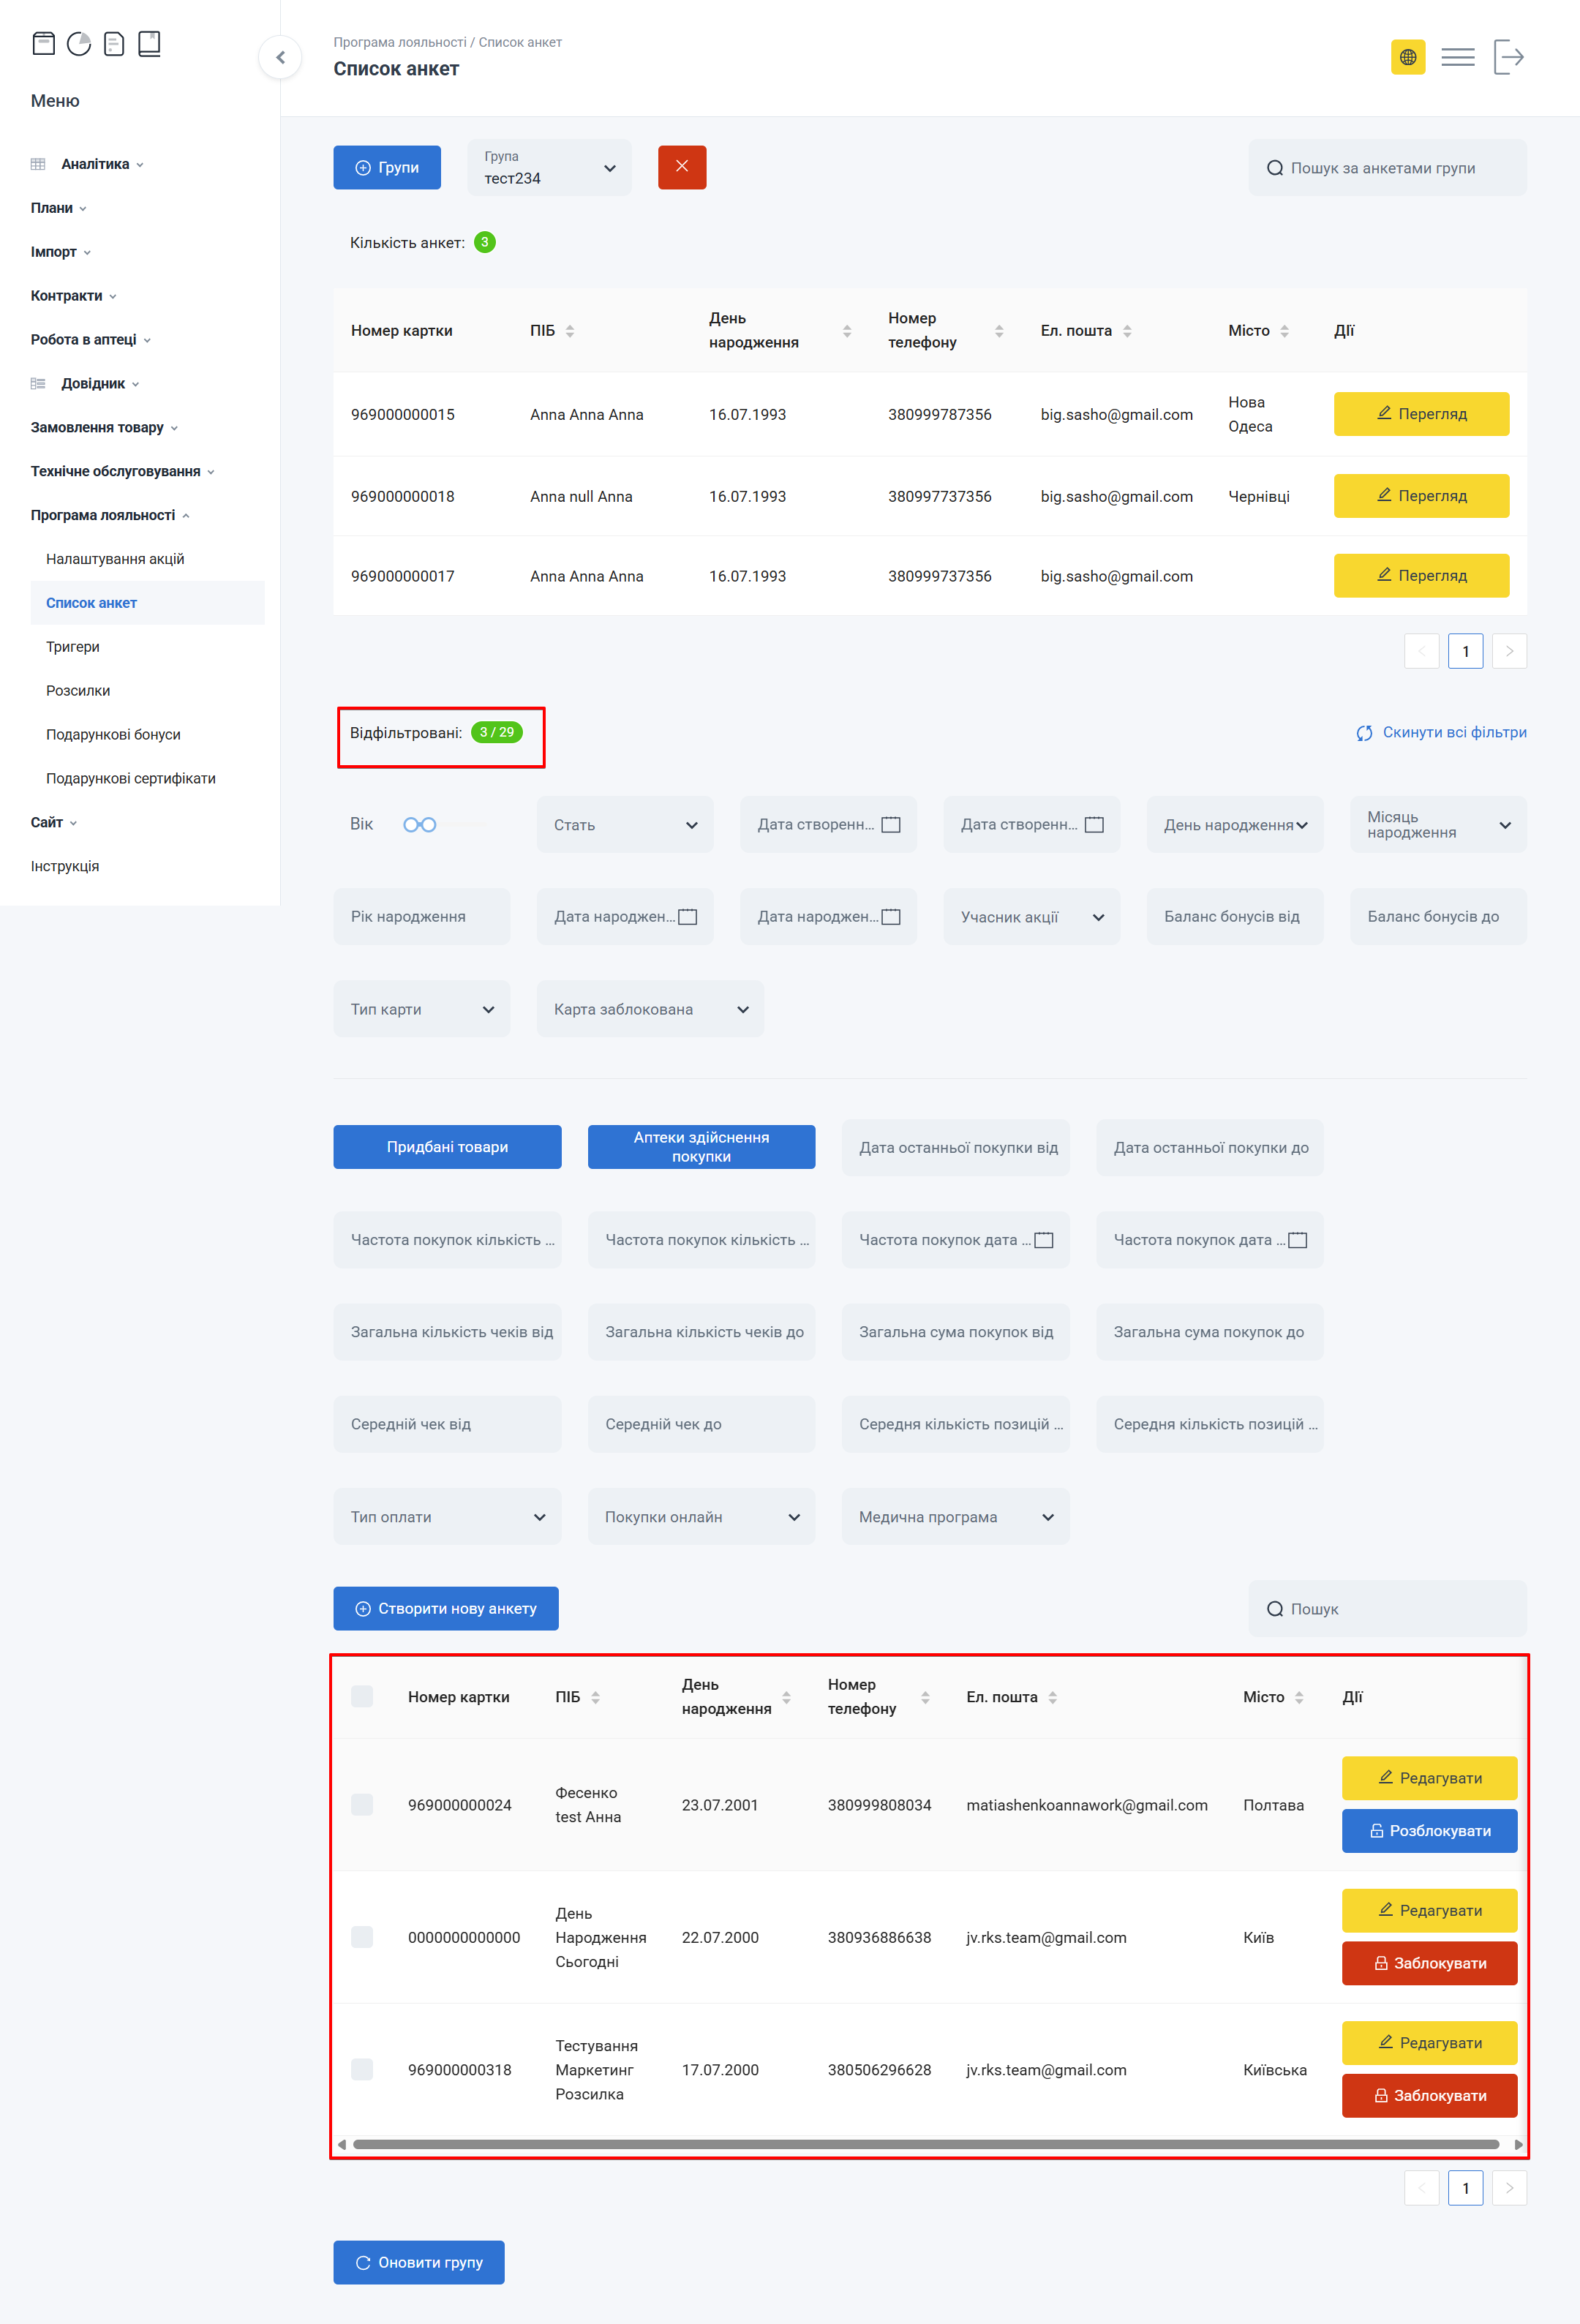Go to next page of bottom table
This screenshot has width=1580, height=2324.
coord(1508,2188)
